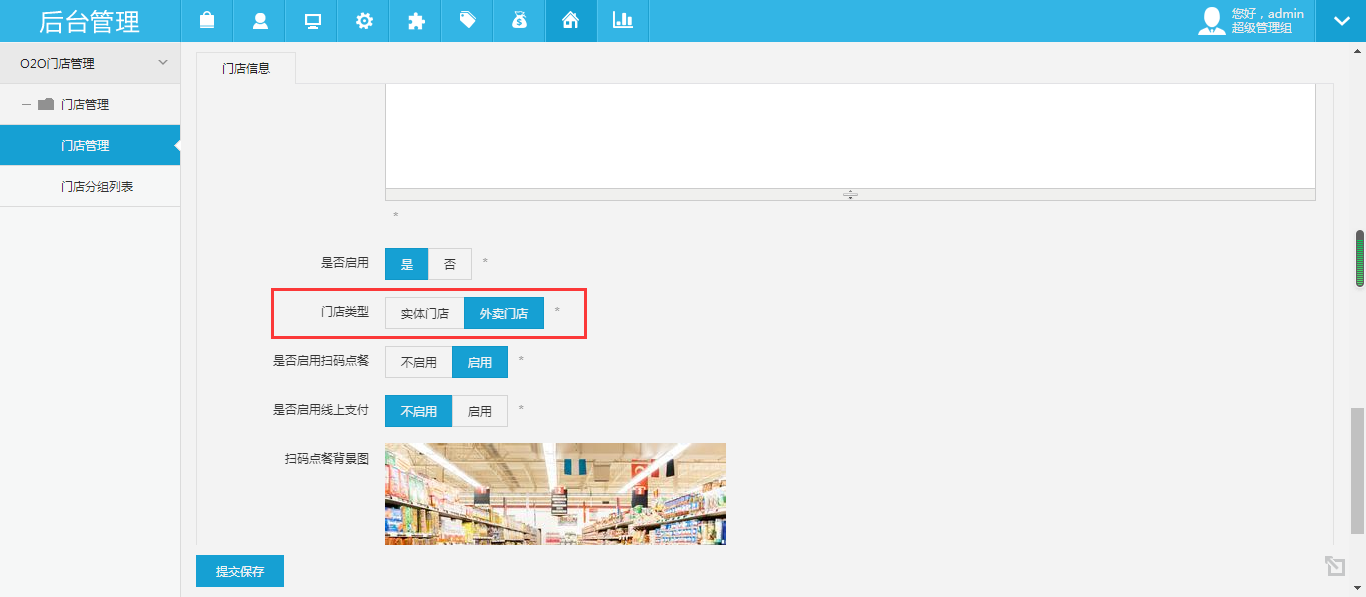
Task: Collapse the 门店管理 tree folder
Action: pos(26,104)
